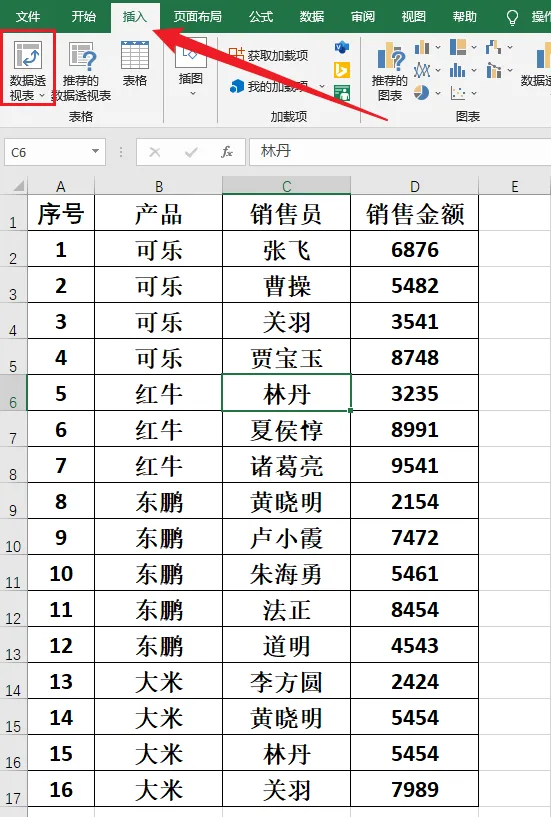Switch to the Home (开始) tab

(83, 17)
